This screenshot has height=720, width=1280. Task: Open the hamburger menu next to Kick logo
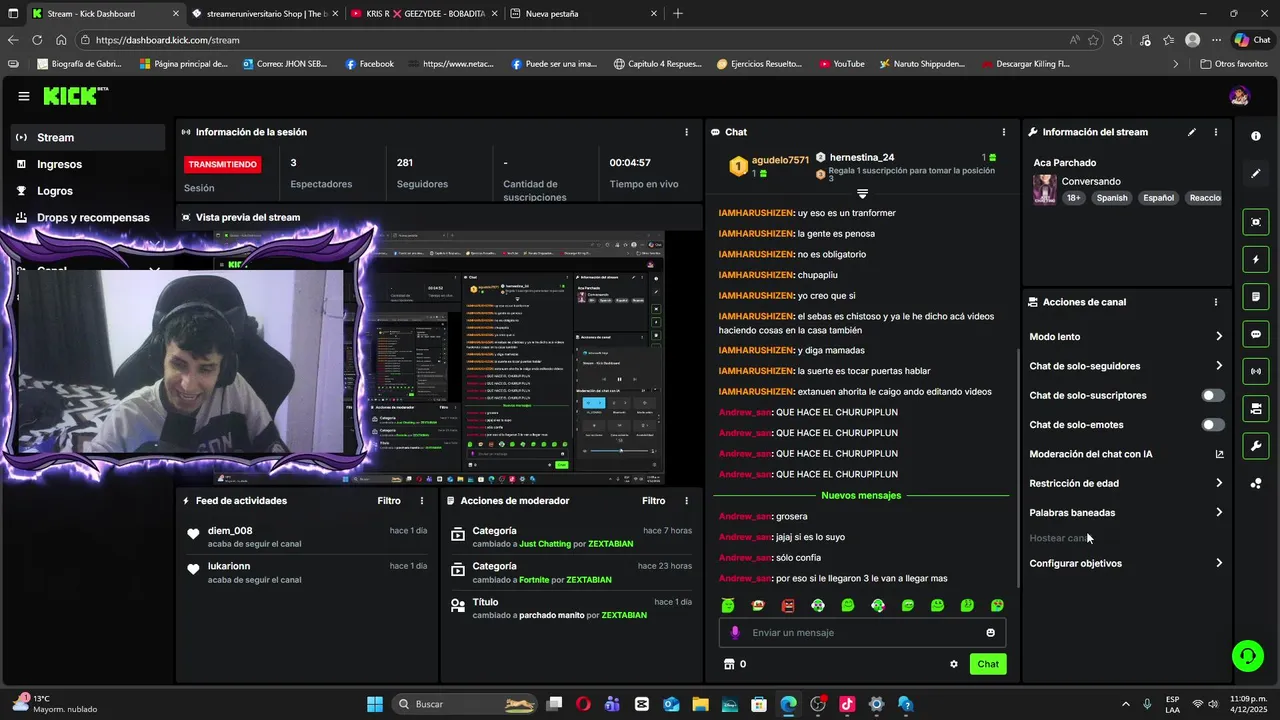[x=23, y=96]
